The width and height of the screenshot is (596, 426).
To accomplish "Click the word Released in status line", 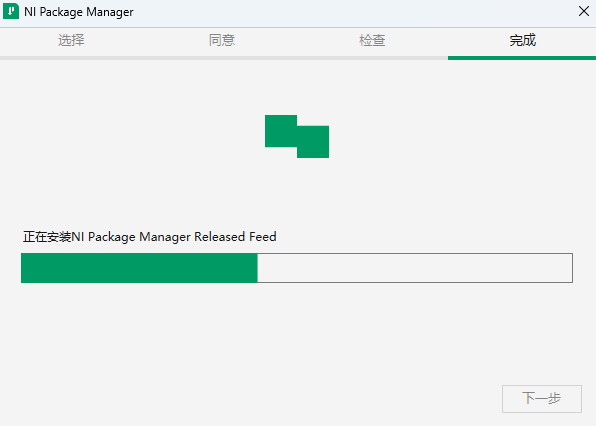I will [220, 237].
